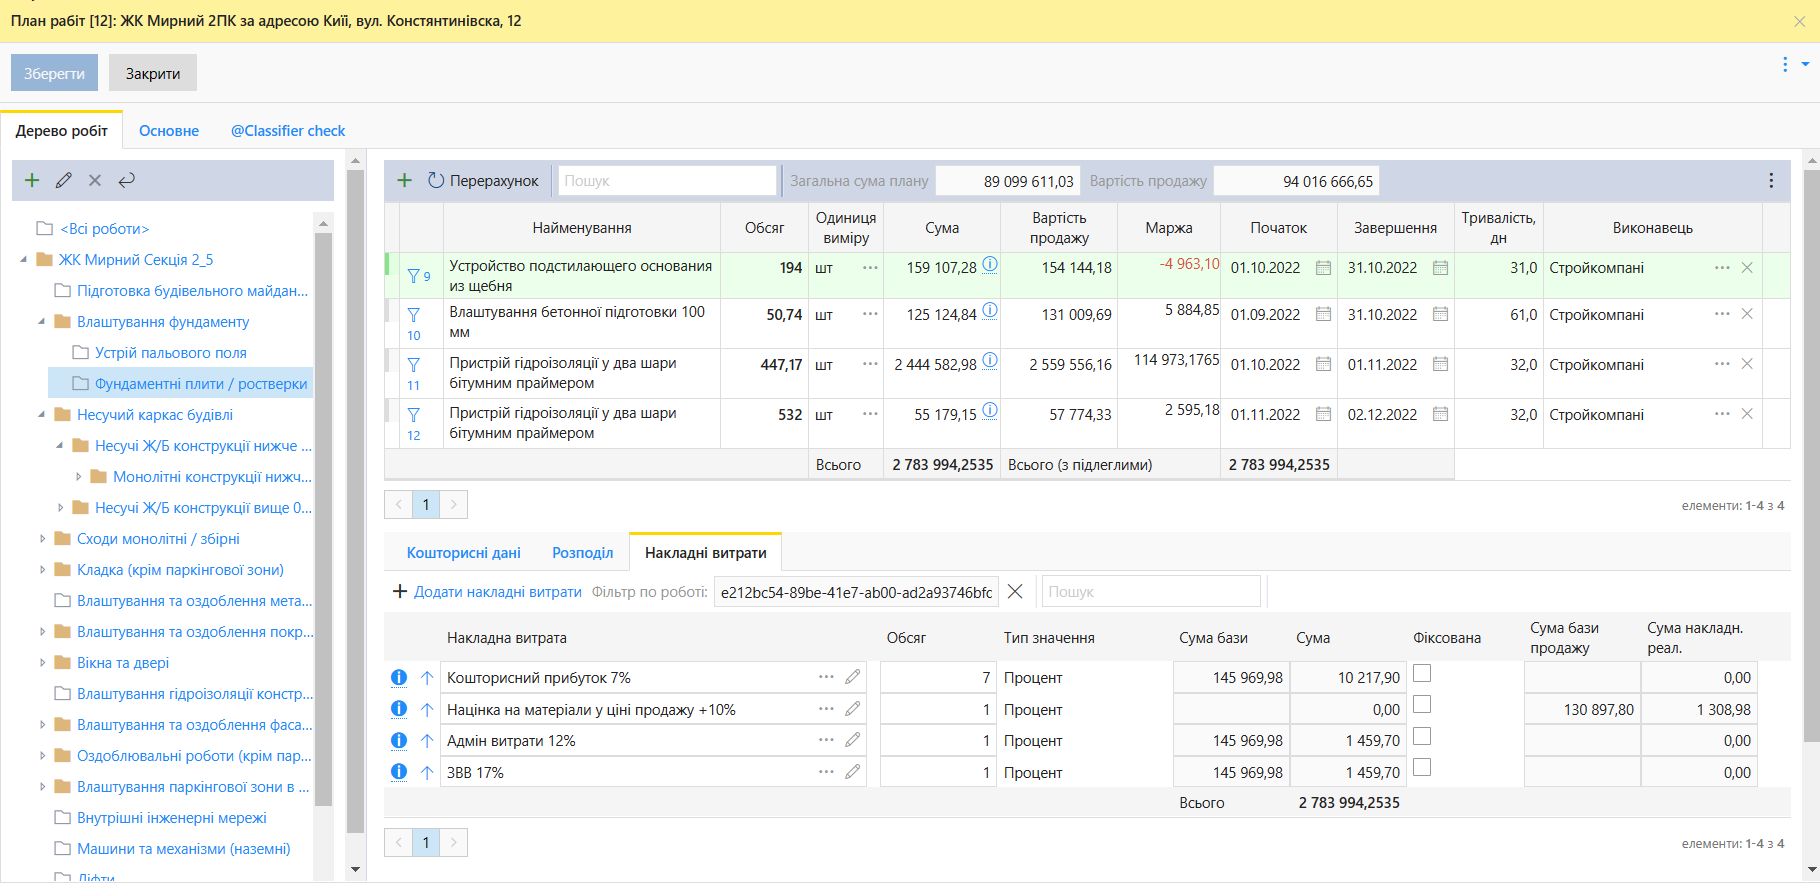
Task: Open the works table kebab menu
Action: (1771, 180)
